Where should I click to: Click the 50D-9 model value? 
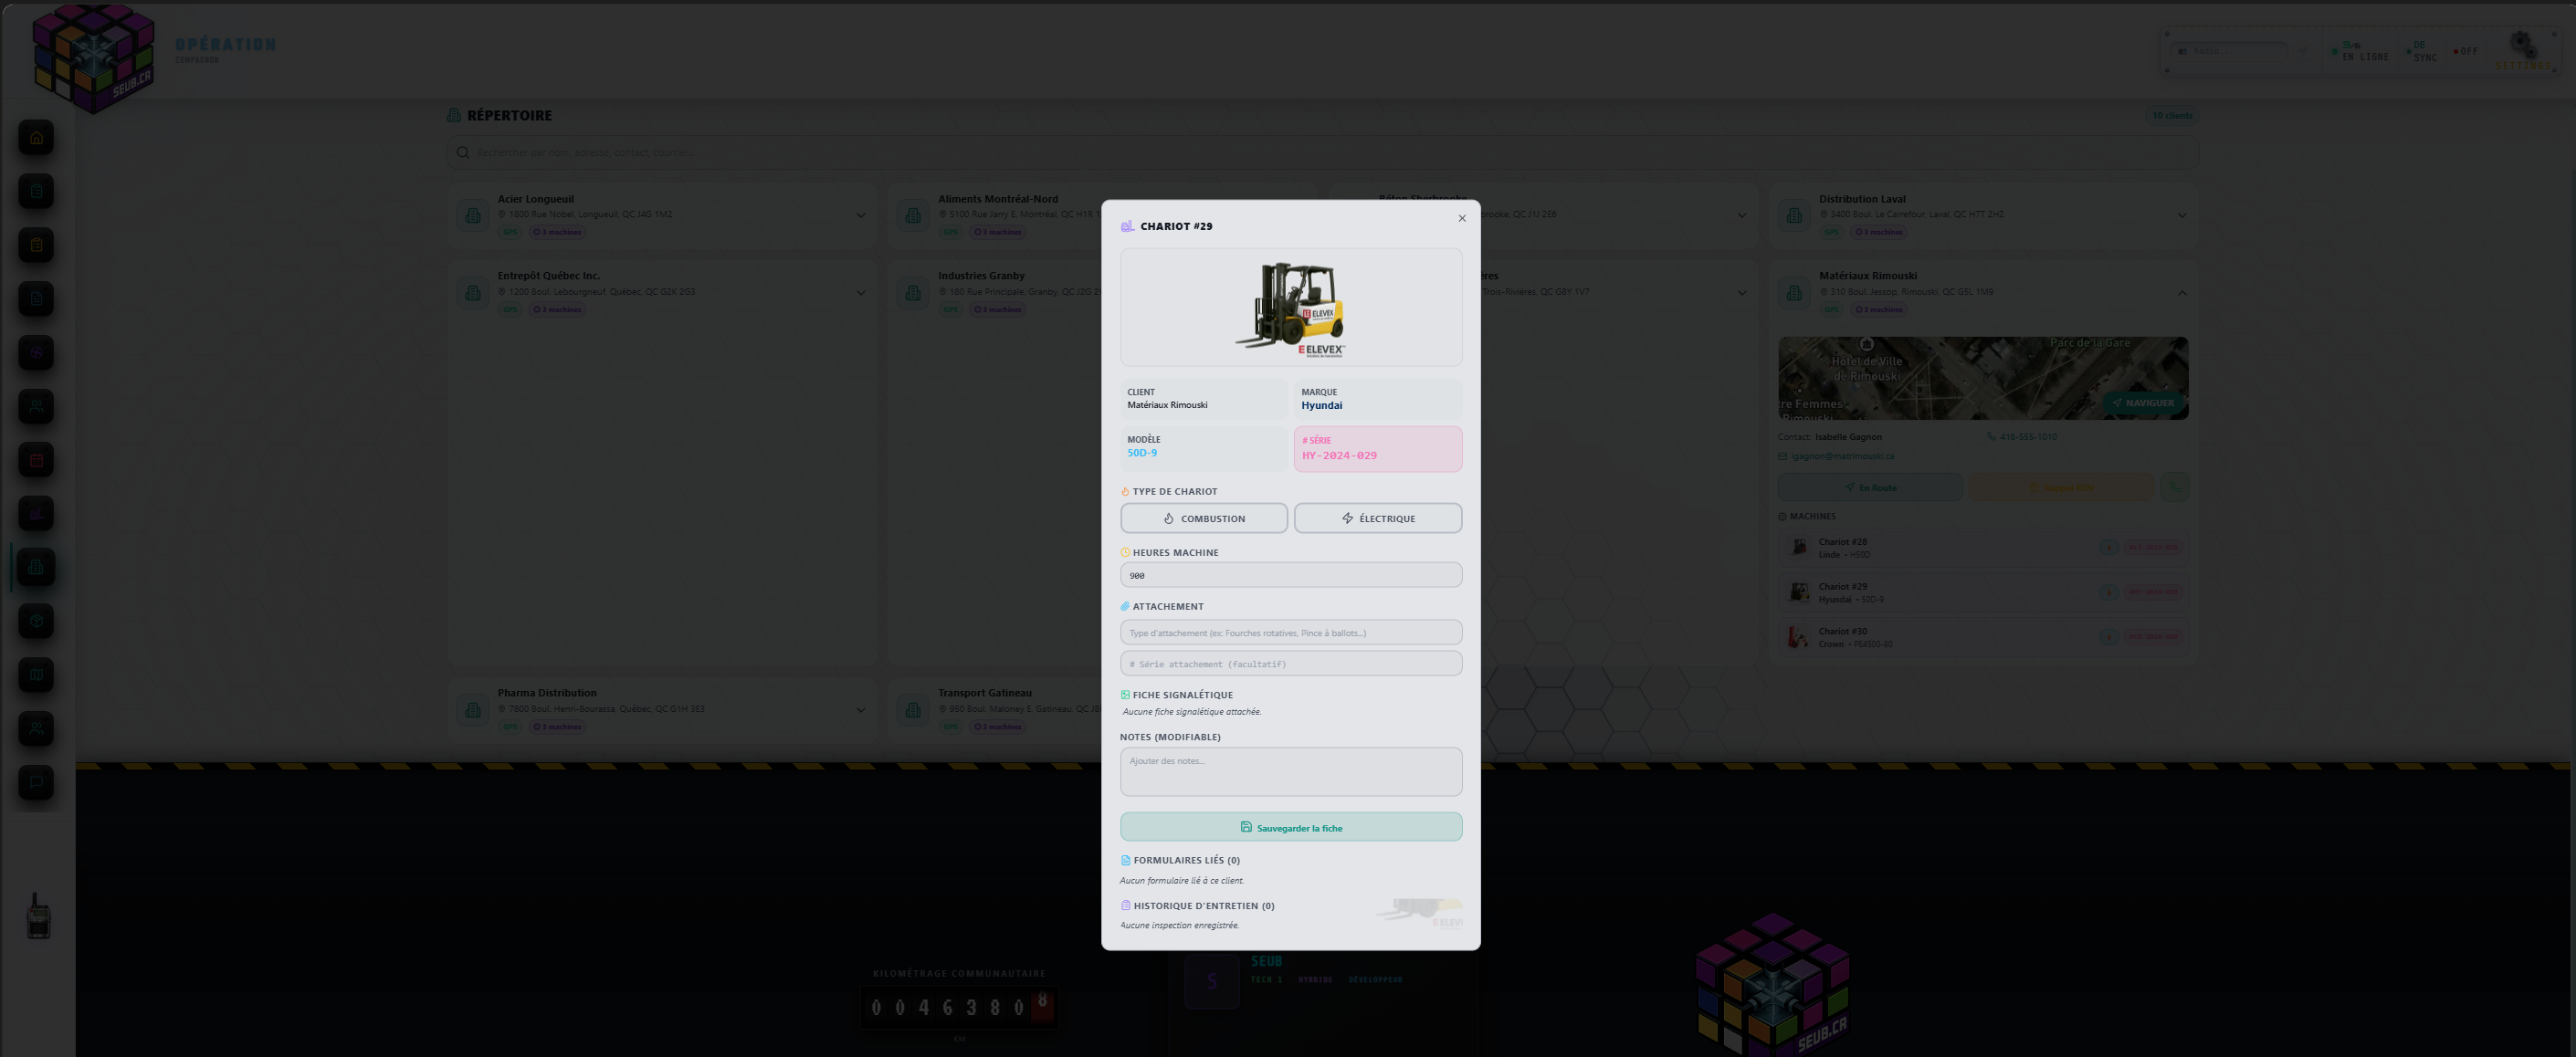tap(1142, 453)
